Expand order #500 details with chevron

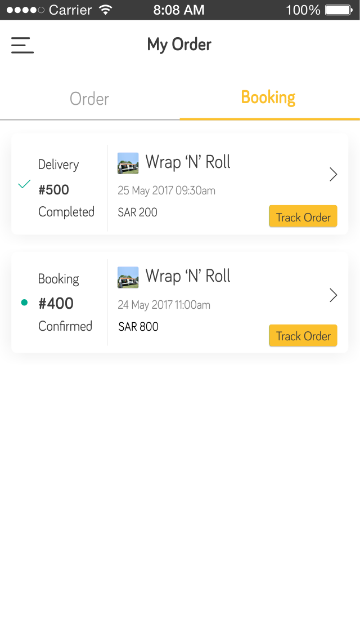tap(333, 175)
